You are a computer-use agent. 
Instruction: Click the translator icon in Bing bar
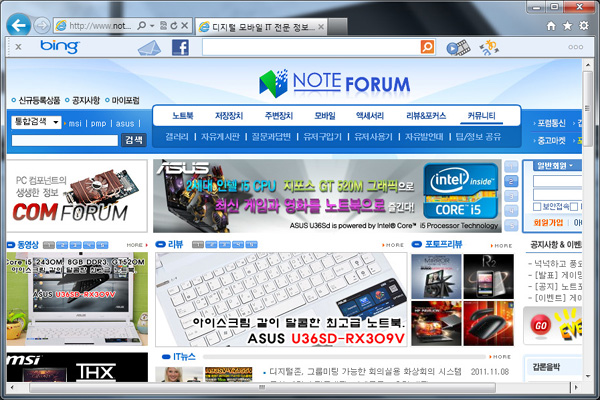point(489,48)
